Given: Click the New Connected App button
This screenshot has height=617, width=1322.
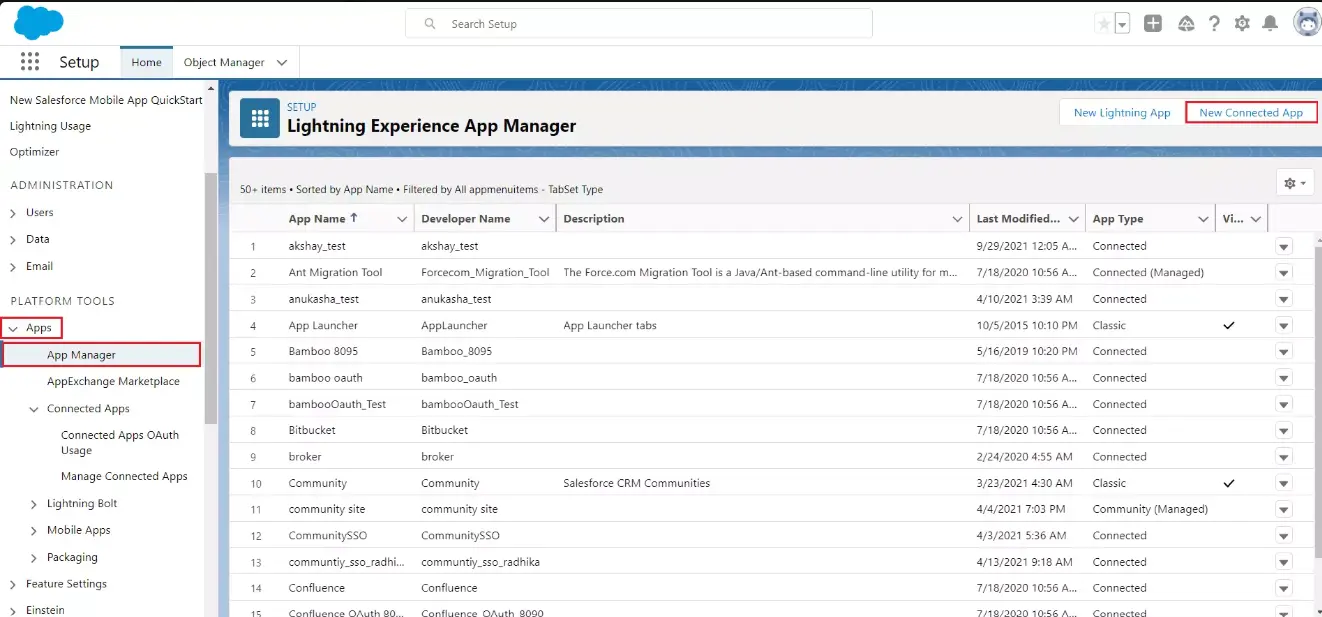Looking at the screenshot, I should pyautogui.click(x=1251, y=113).
